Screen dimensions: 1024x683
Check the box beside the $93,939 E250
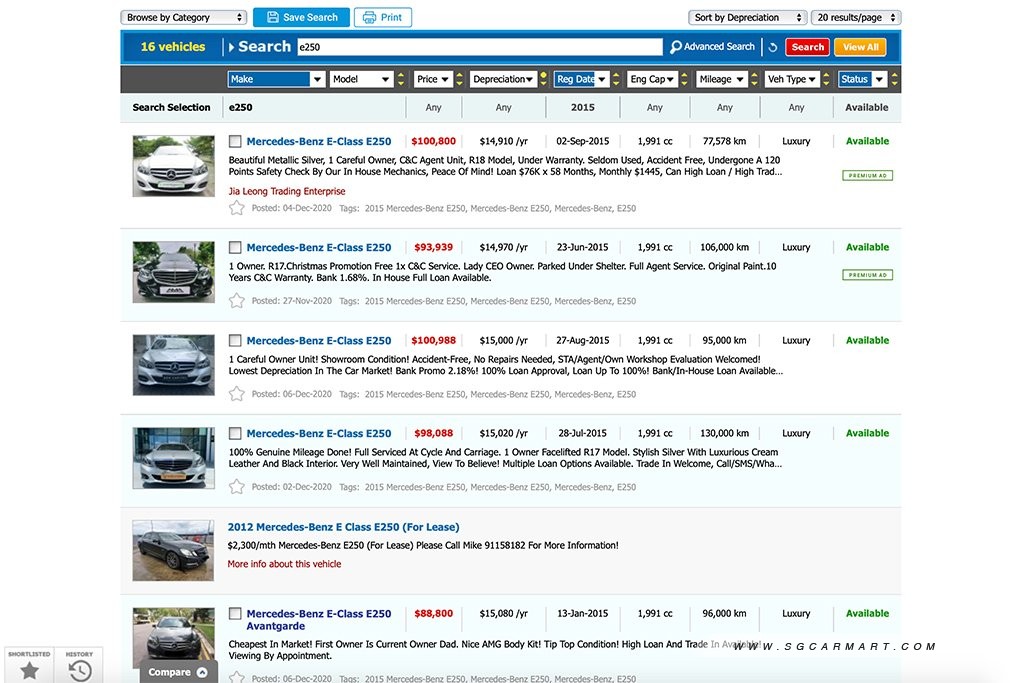235,248
